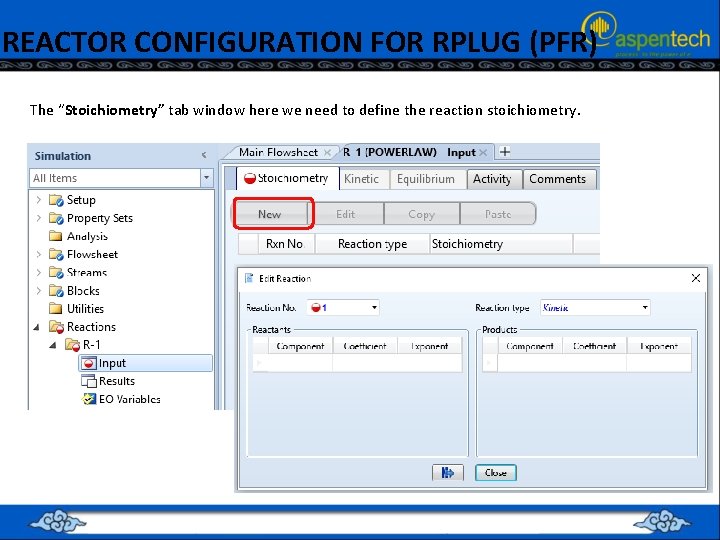Collapse the R-1 tree node
The height and width of the screenshot is (540, 720).
pos(53,345)
